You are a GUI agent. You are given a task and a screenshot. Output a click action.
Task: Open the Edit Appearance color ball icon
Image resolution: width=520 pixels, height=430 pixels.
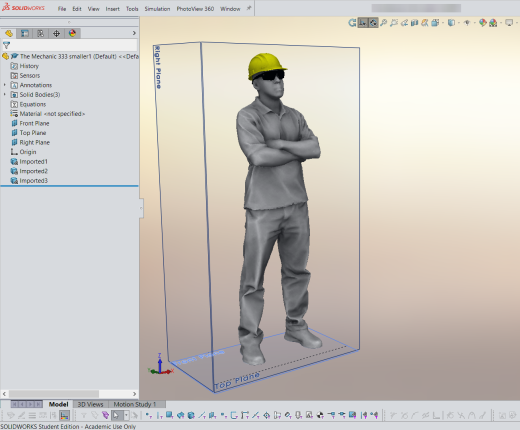click(482, 23)
